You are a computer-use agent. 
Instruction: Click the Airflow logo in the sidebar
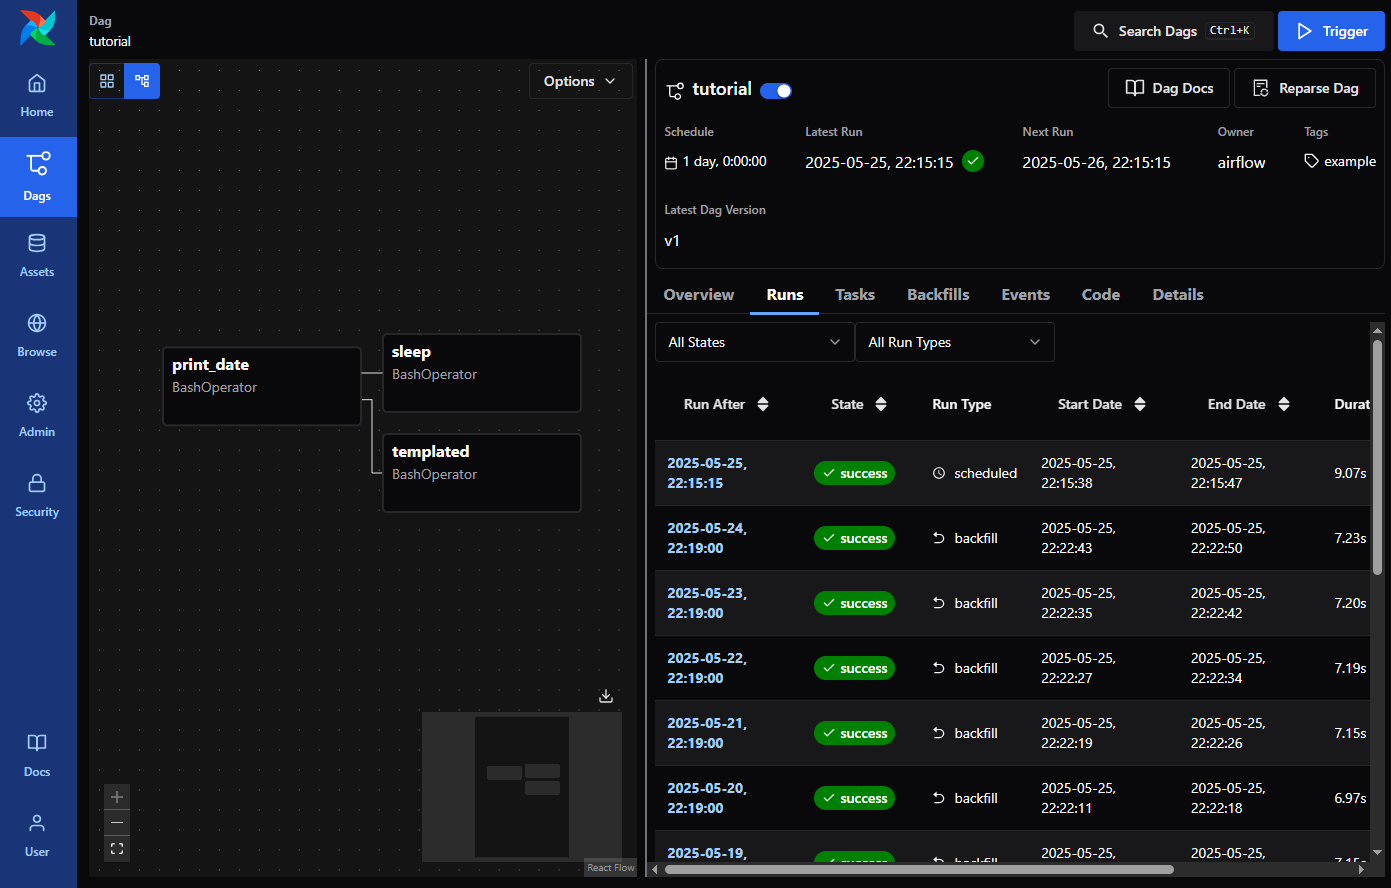click(37, 28)
